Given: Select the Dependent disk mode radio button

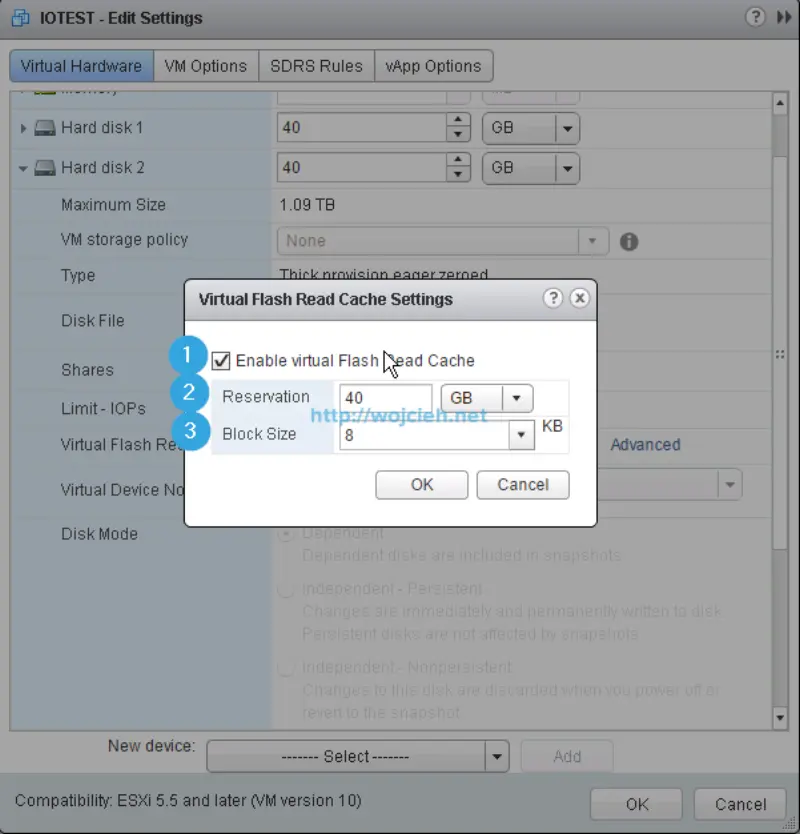Looking at the screenshot, I should pos(286,533).
